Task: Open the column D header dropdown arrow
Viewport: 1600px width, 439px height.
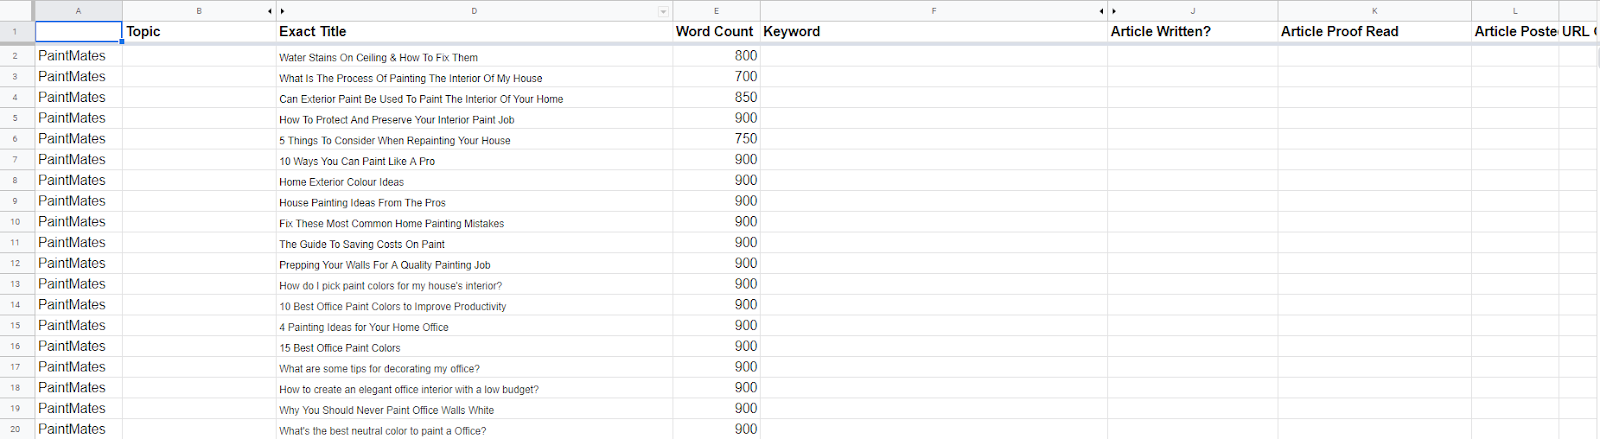Action: (663, 11)
